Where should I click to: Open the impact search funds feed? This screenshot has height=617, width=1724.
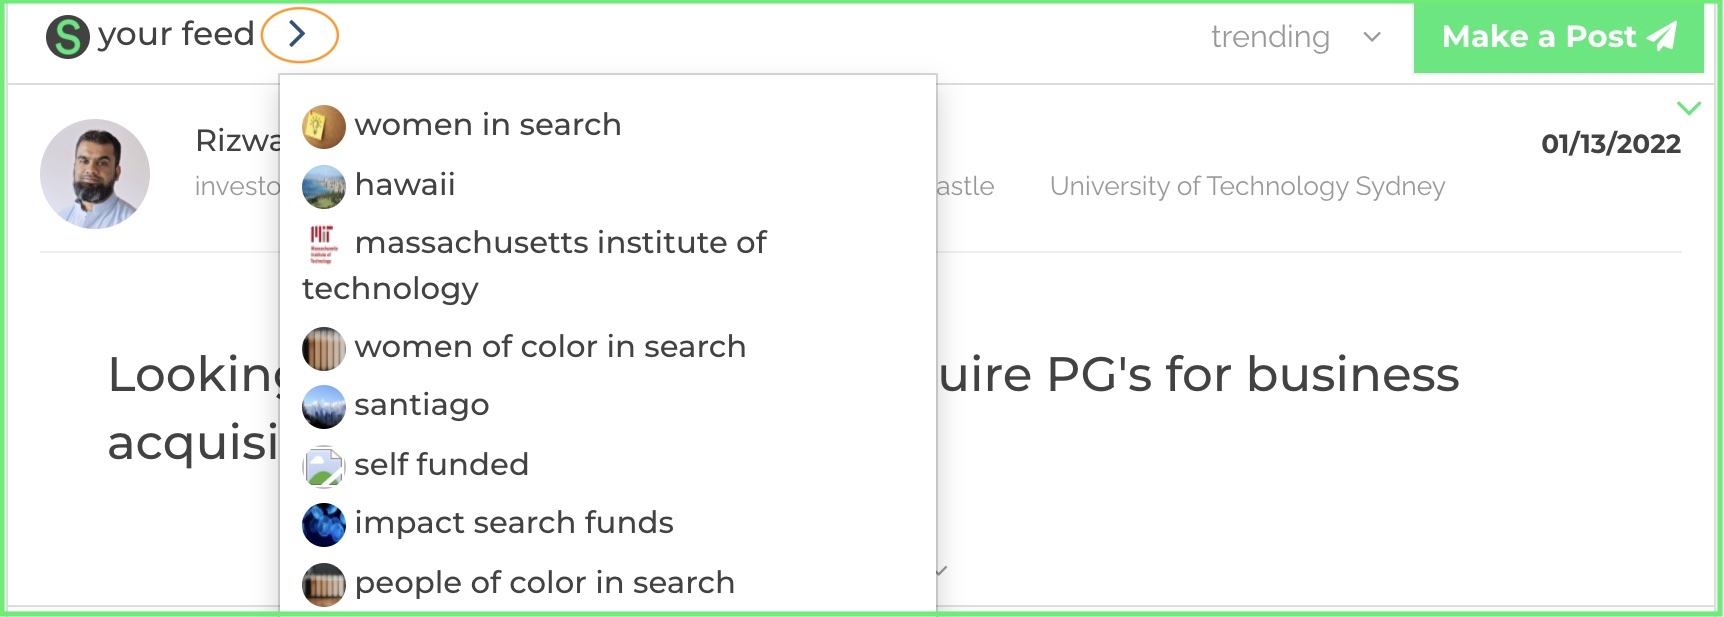click(513, 523)
